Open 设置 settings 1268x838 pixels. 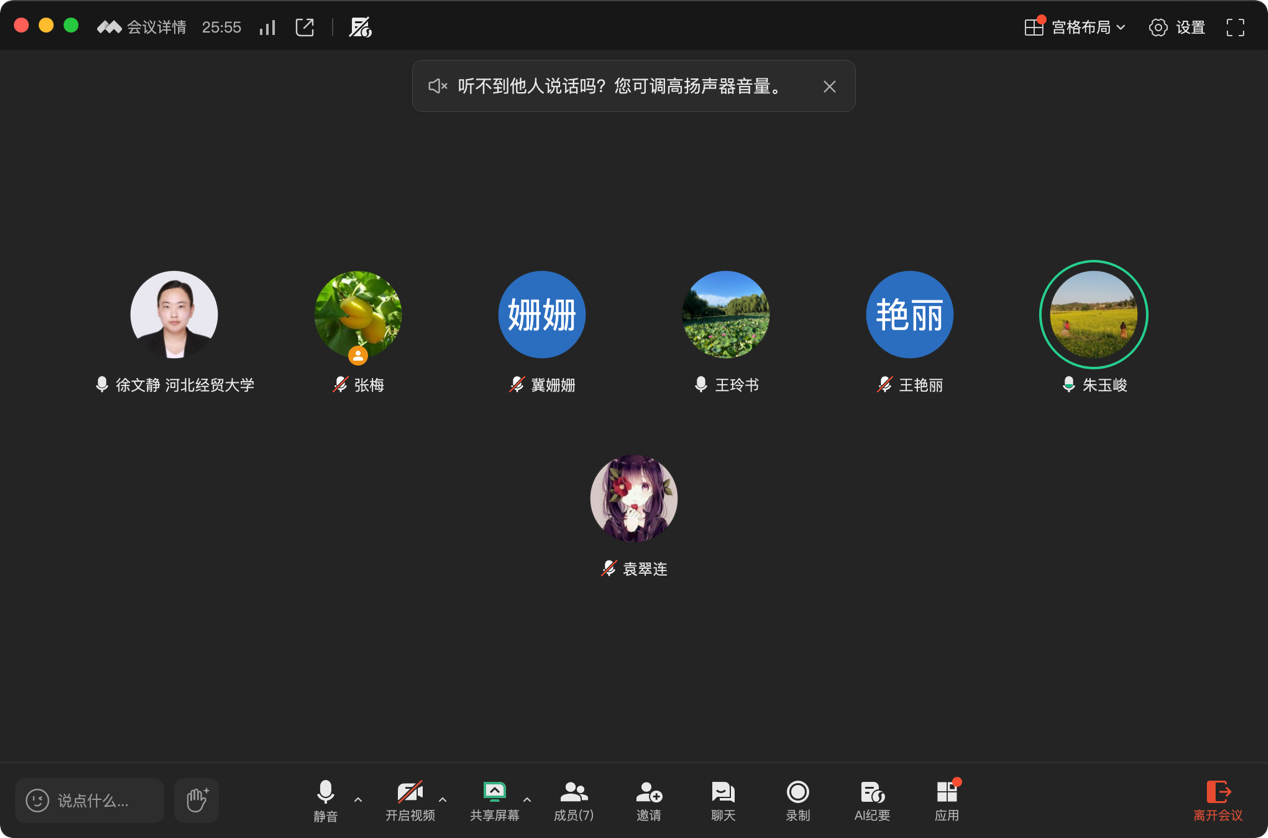1177,27
